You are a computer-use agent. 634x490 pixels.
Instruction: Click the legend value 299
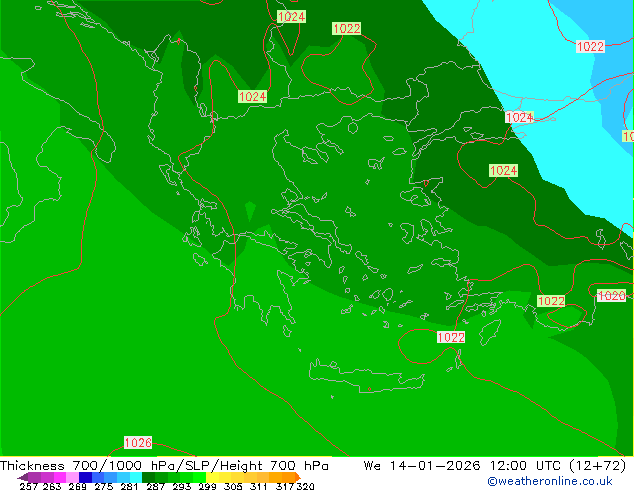207,486
